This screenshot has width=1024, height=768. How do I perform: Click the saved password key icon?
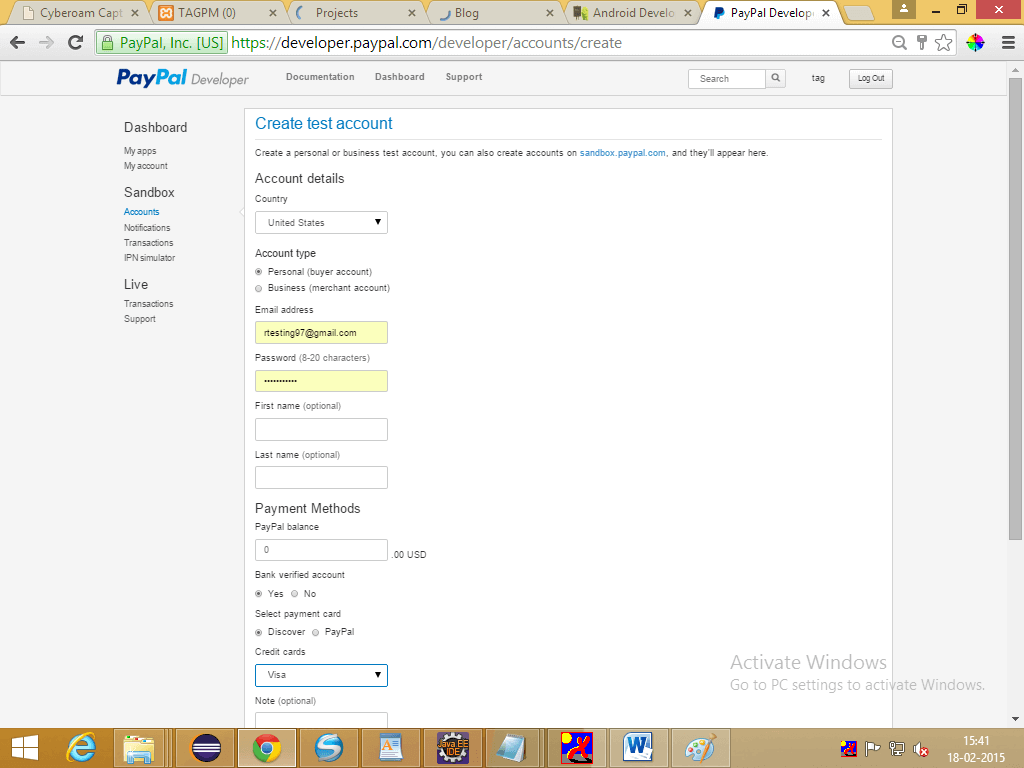point(921,43)
